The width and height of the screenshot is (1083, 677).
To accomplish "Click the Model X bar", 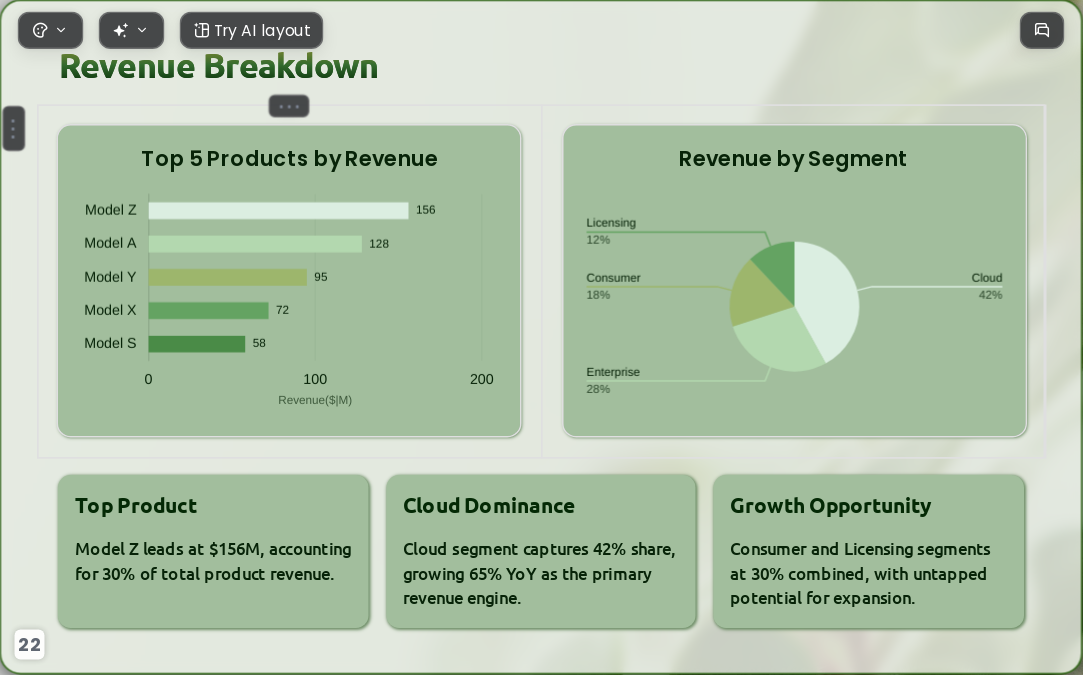I will point(208,310).
